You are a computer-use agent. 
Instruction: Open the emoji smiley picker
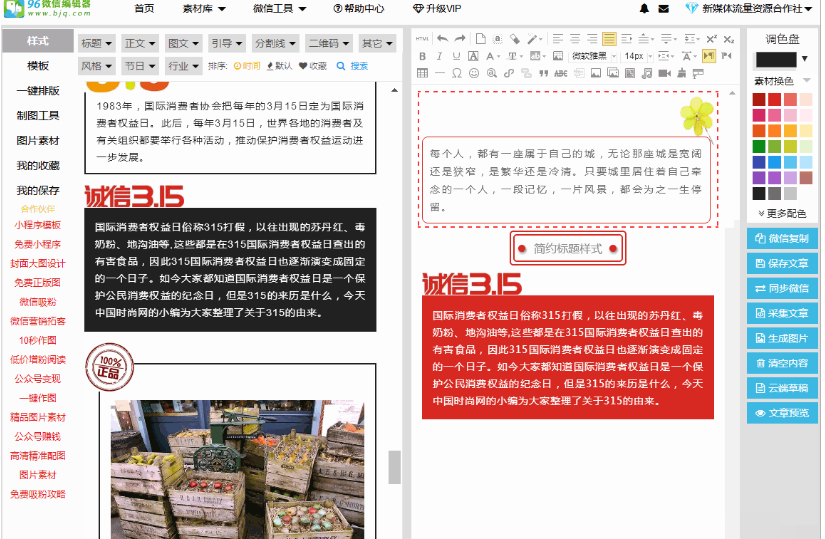(474, 73)
